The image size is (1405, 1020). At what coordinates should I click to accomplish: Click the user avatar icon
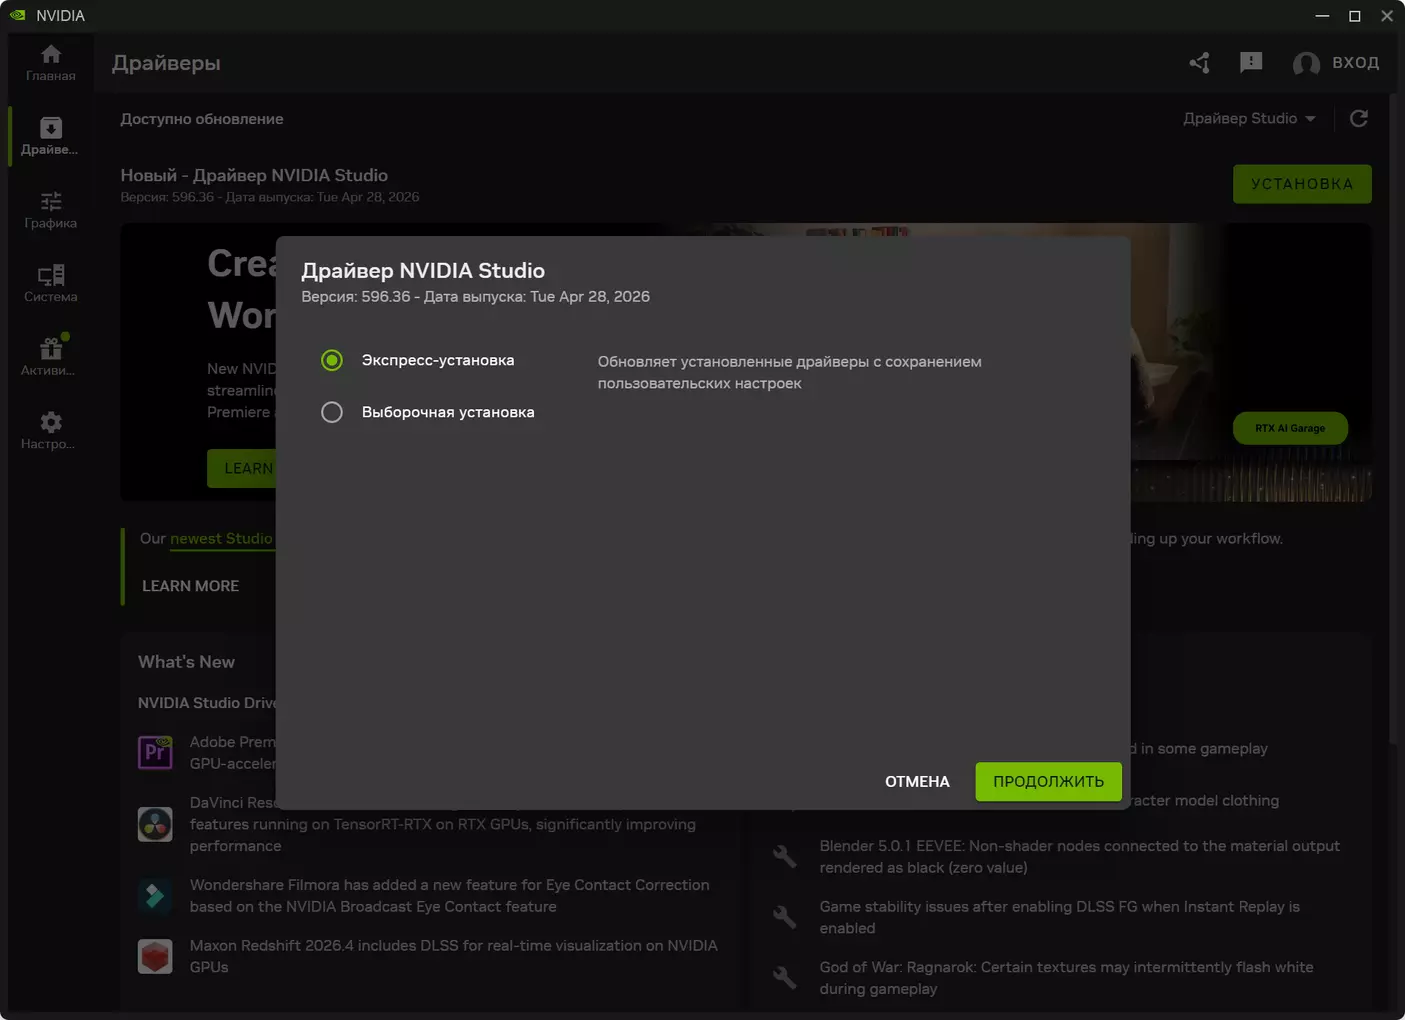(x=1306, y=63)
